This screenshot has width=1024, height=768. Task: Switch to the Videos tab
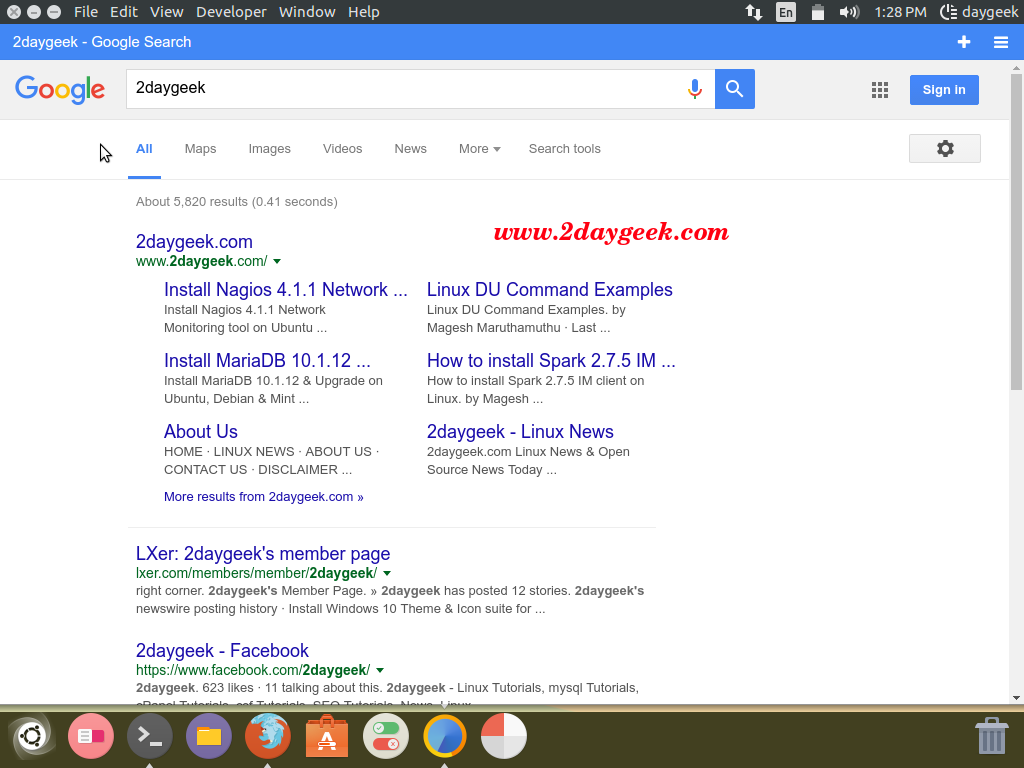tap(342, 149)
